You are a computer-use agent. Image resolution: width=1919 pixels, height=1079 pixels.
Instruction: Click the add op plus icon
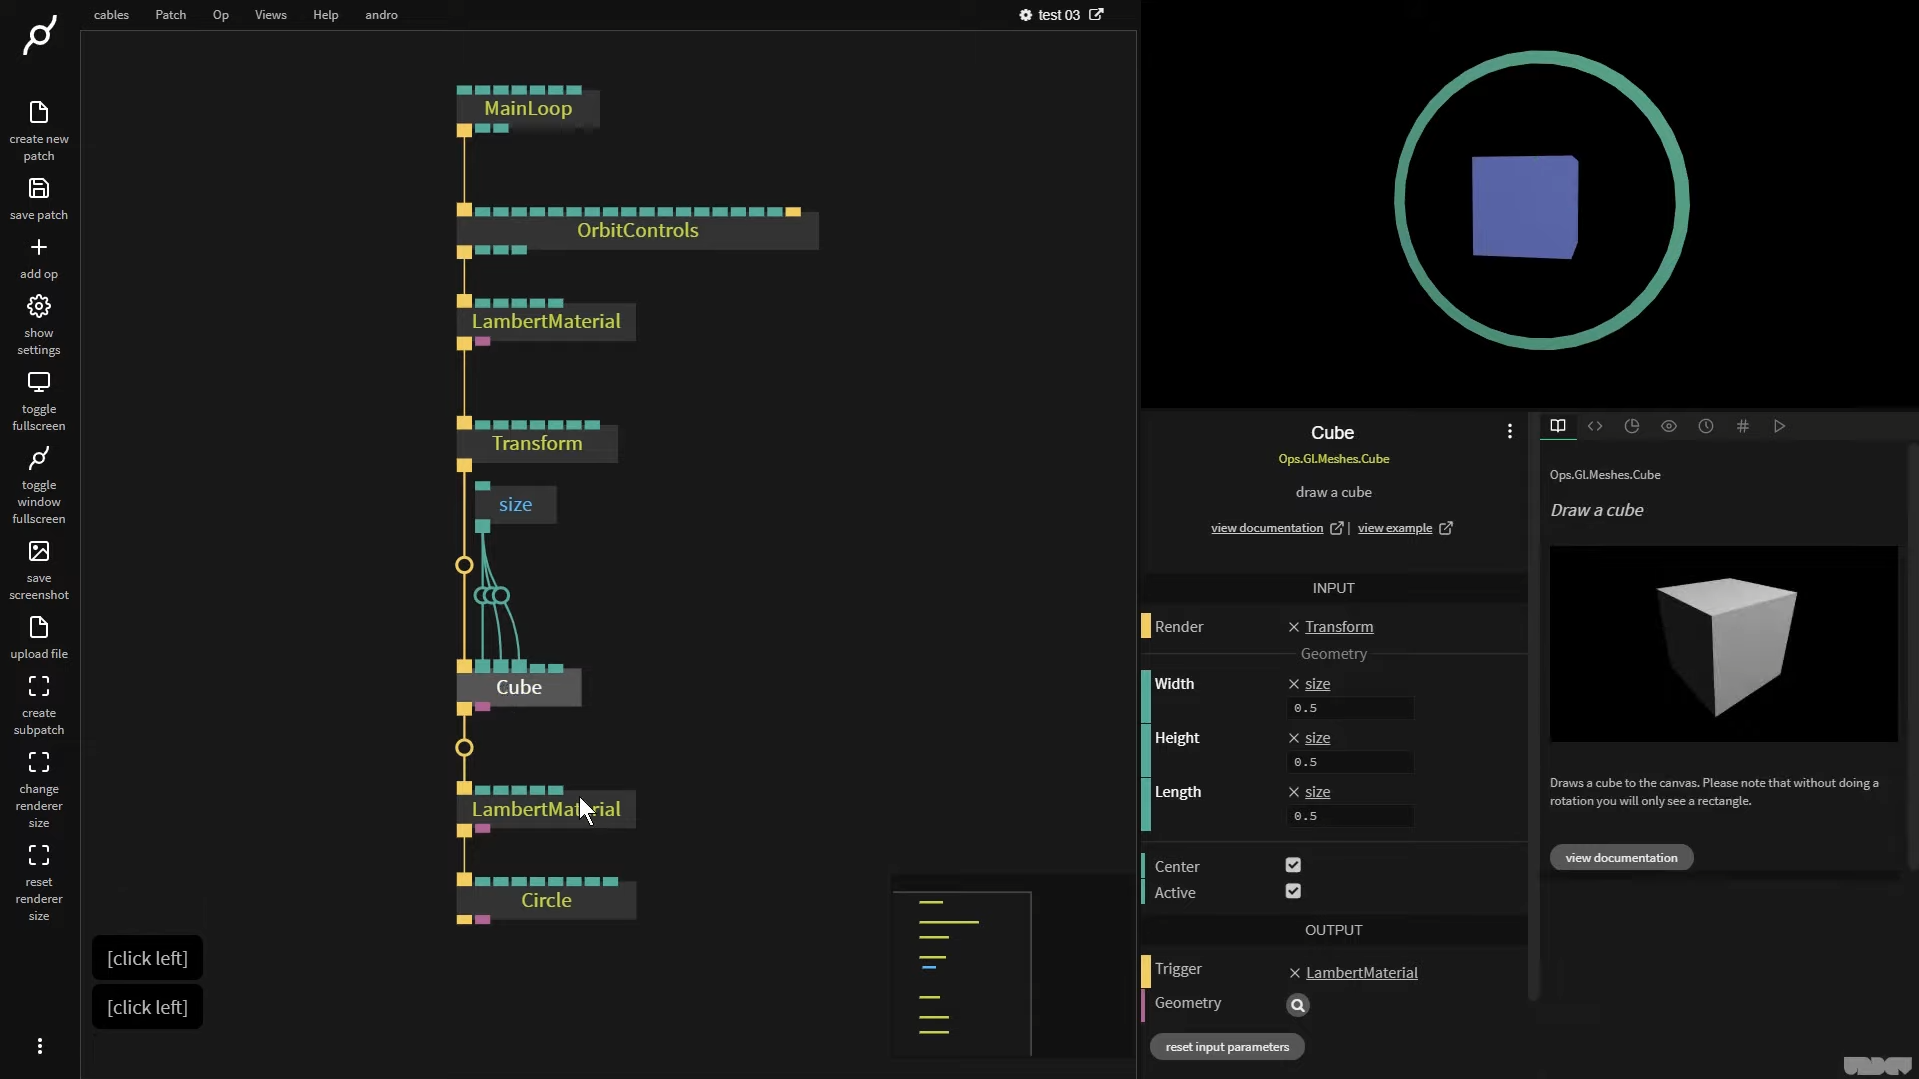[39, 248]
